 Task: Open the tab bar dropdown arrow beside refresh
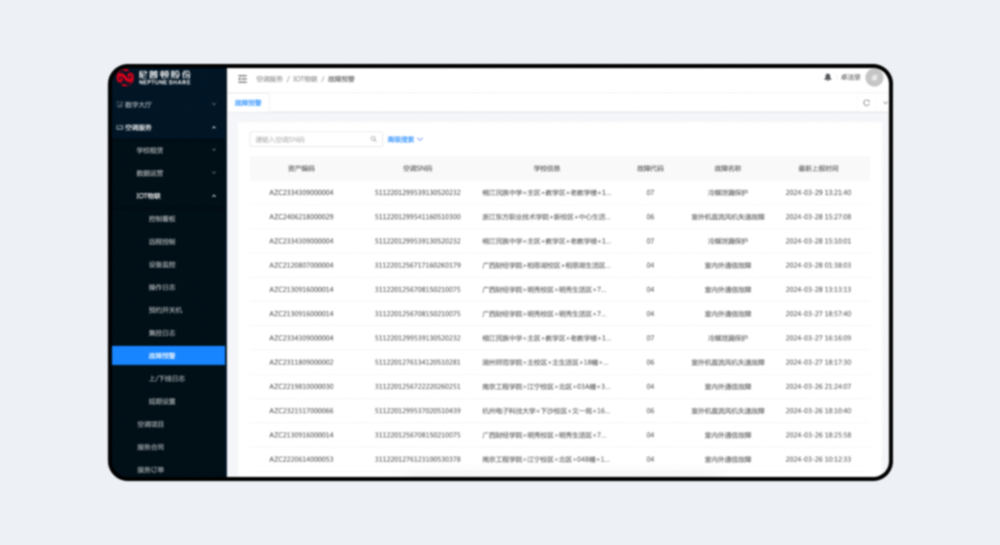[885, 103]
